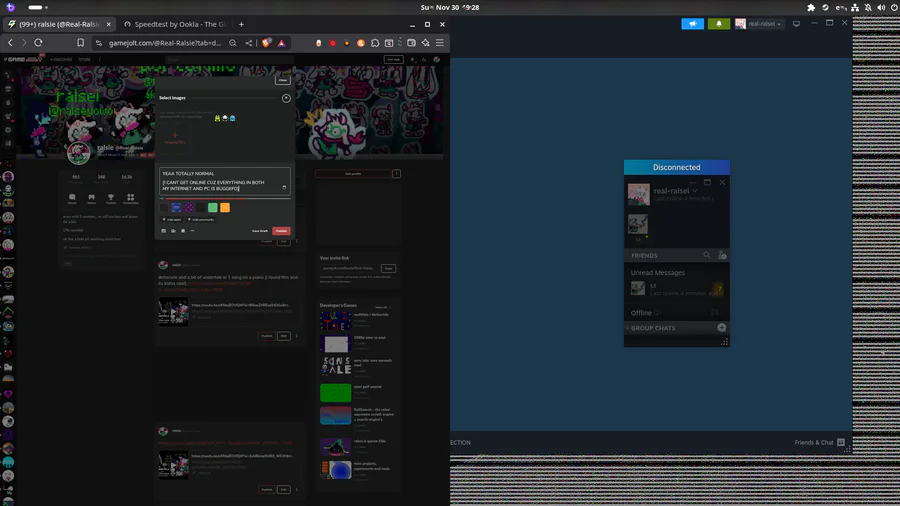Image resolution: width=900 pixels, height=506 pixels.
Task: Open Steam Big Picture mode icon
Action: (796, 24)
